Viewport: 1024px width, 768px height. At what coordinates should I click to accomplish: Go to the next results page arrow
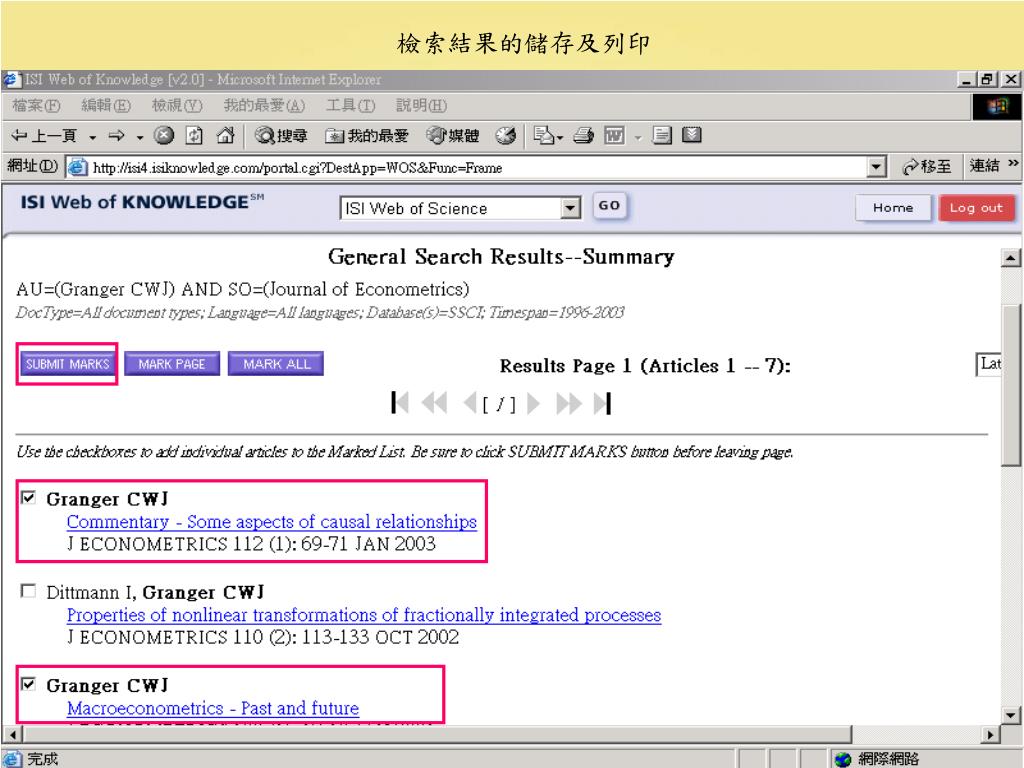[534, 403]
